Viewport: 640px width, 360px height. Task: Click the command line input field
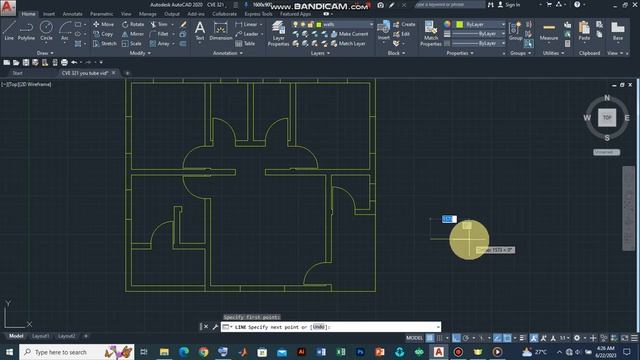331,327
